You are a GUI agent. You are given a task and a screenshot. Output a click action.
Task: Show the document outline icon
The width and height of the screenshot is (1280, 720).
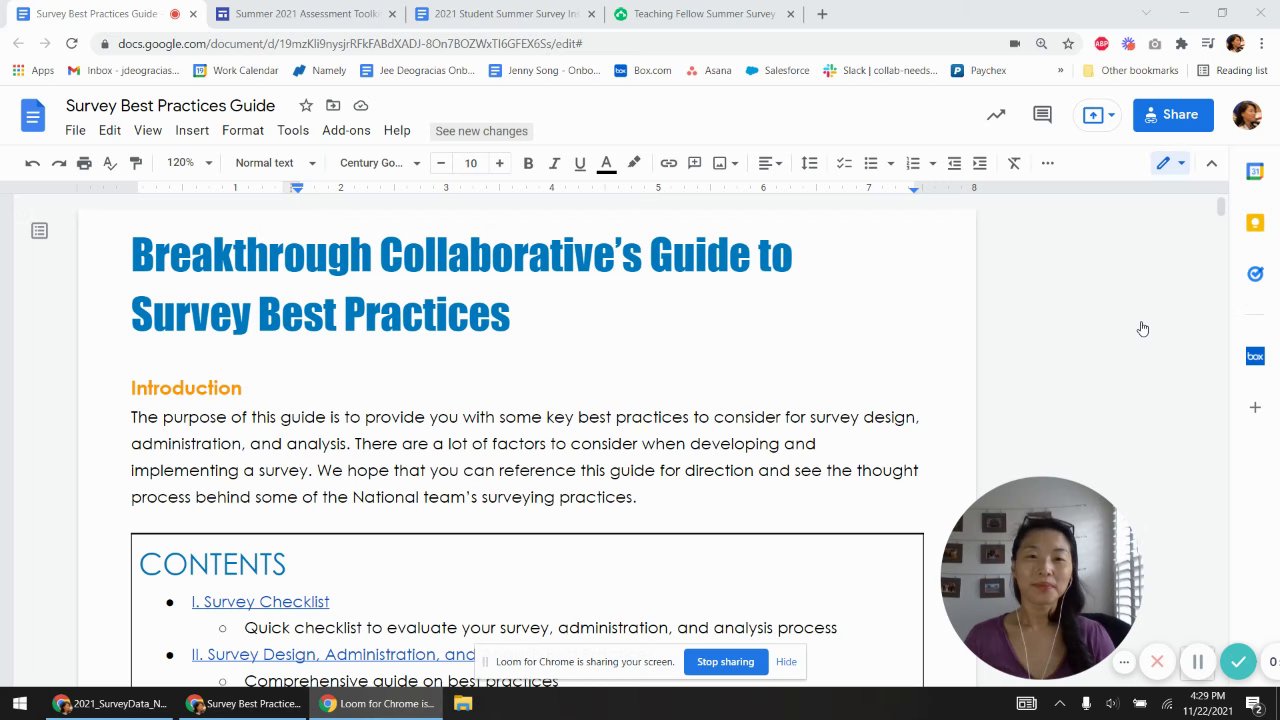(39, 231)
